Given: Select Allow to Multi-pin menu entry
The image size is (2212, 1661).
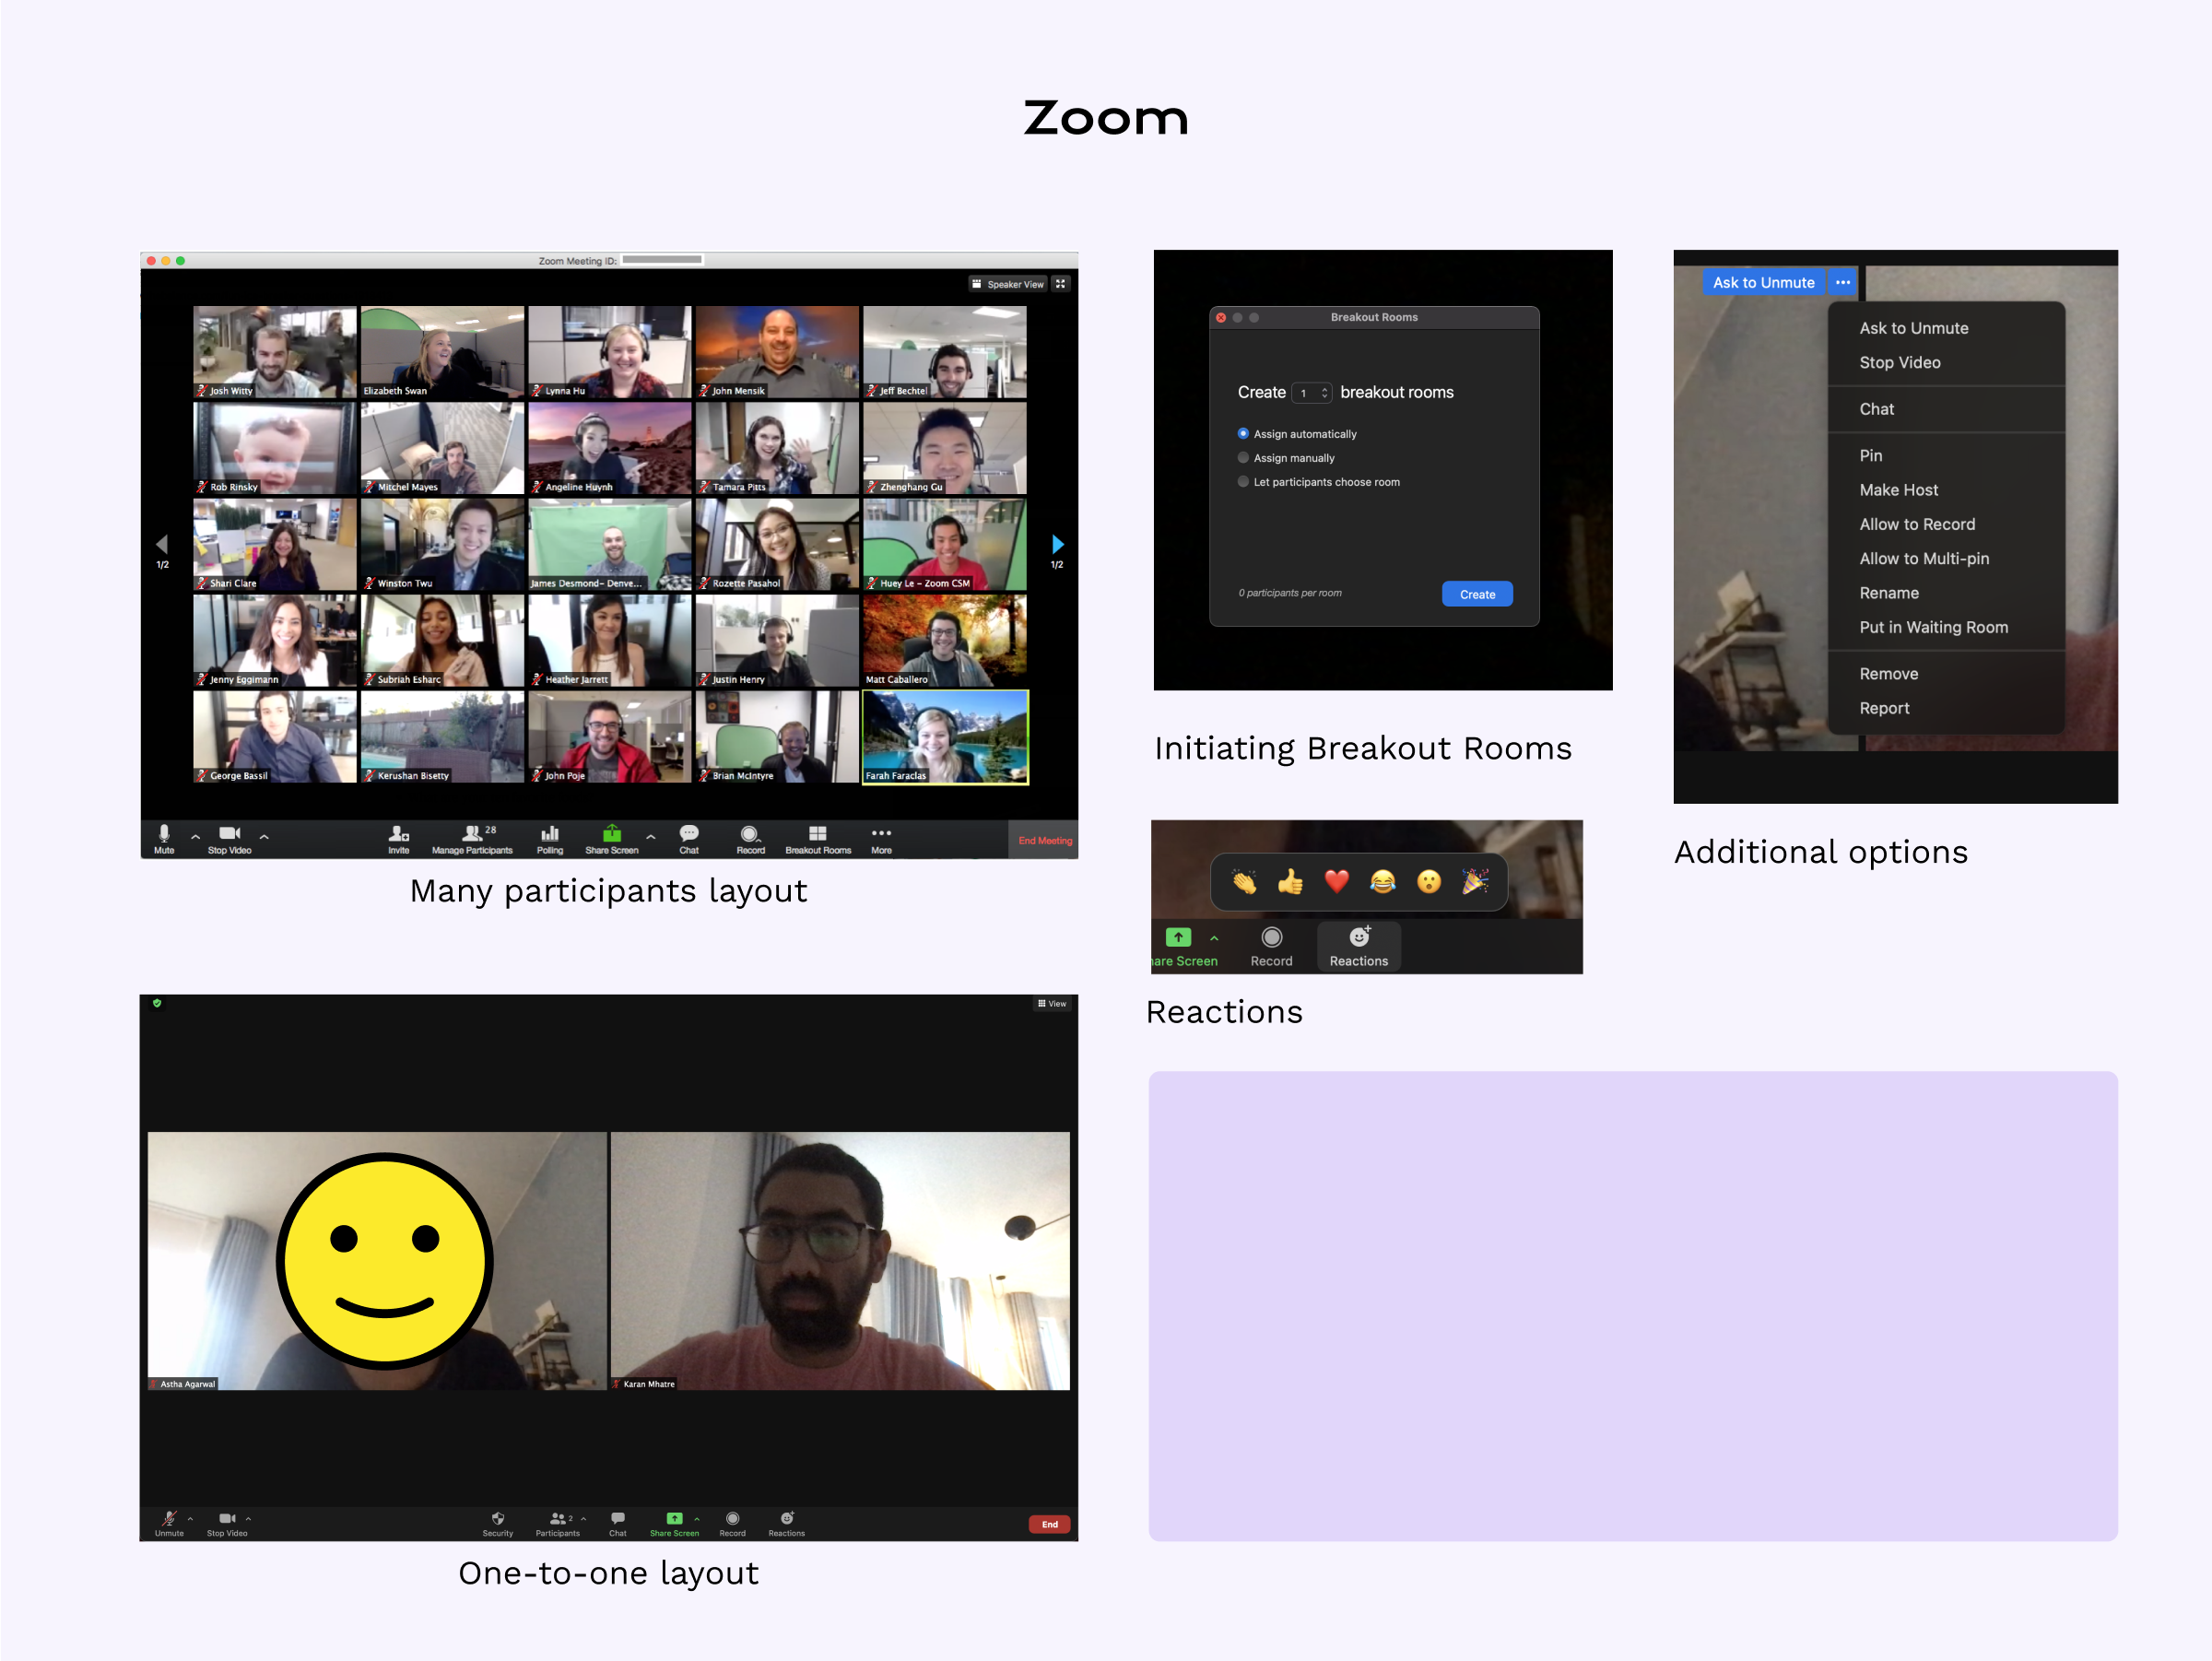Looking at the screenshot, I should click(1924, 559).
